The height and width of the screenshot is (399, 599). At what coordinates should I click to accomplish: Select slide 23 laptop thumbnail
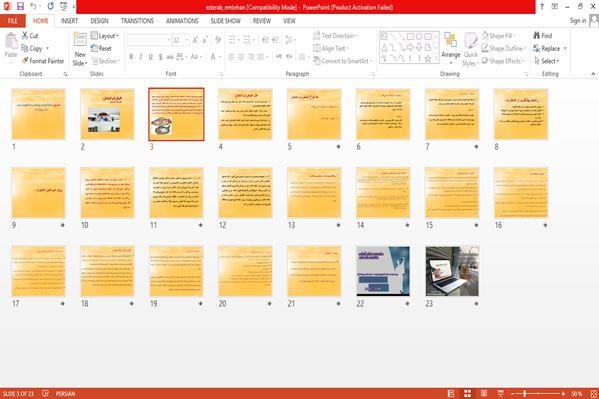pos(452,271)
